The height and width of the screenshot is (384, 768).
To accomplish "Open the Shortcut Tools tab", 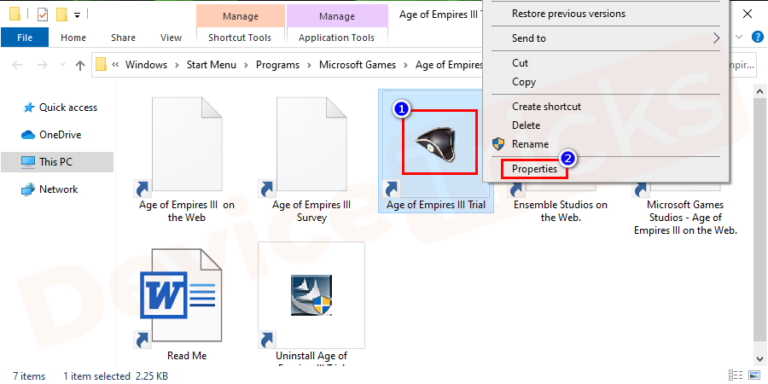I will click(240, 37).
